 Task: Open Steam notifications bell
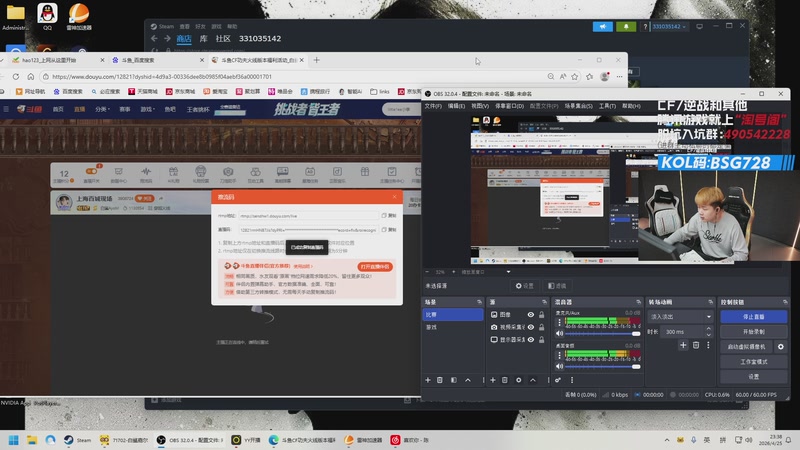(x=626, y=27)
